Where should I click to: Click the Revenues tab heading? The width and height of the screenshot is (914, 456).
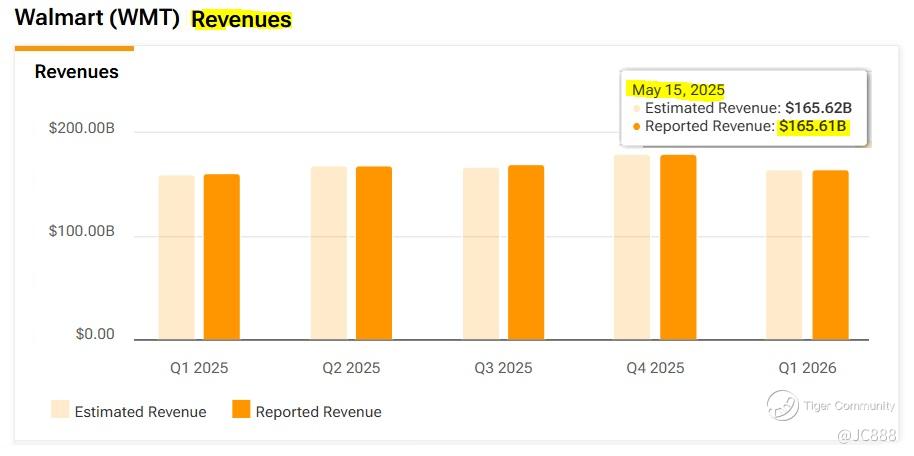(x=76, y=71)
